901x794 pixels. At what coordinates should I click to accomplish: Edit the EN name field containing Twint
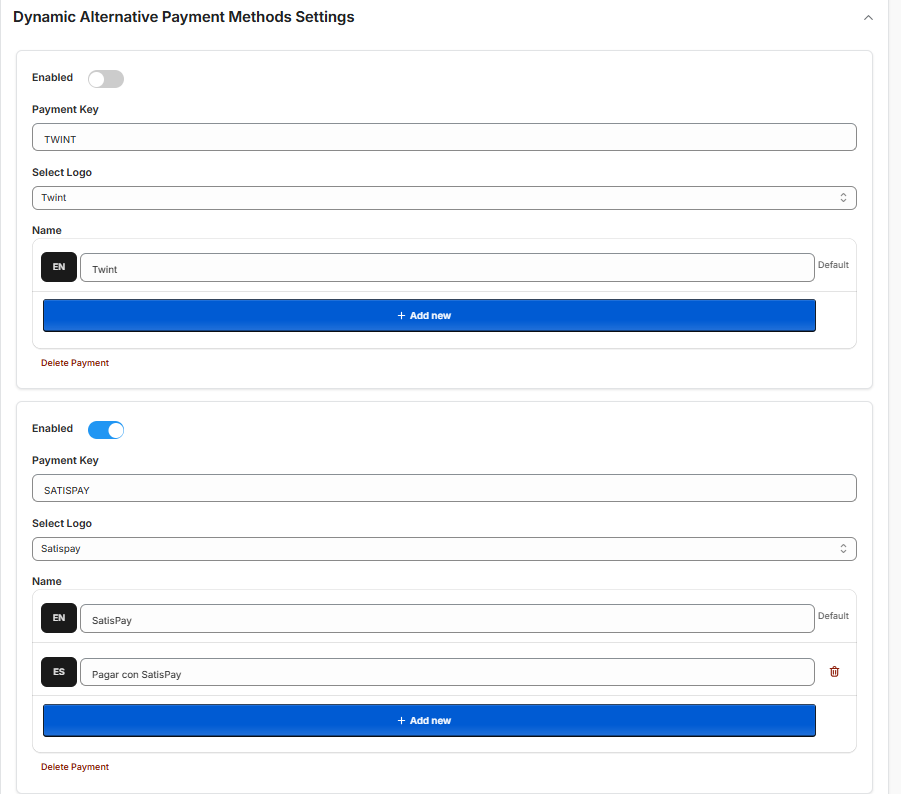[x=447, y=268]
